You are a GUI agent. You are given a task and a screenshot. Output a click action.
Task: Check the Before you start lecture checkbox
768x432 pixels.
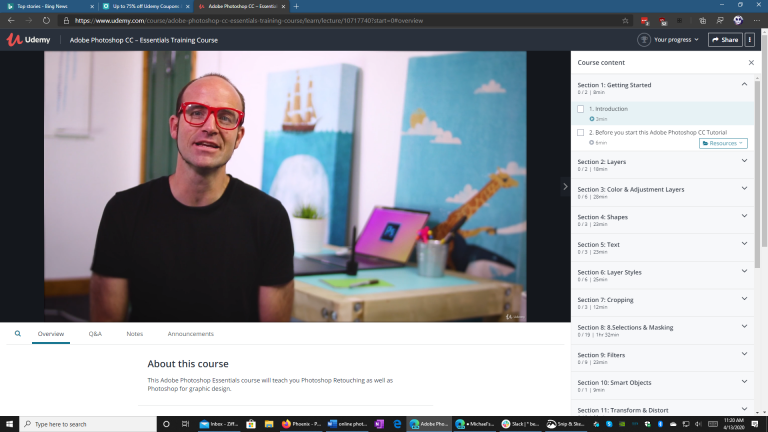580,132
